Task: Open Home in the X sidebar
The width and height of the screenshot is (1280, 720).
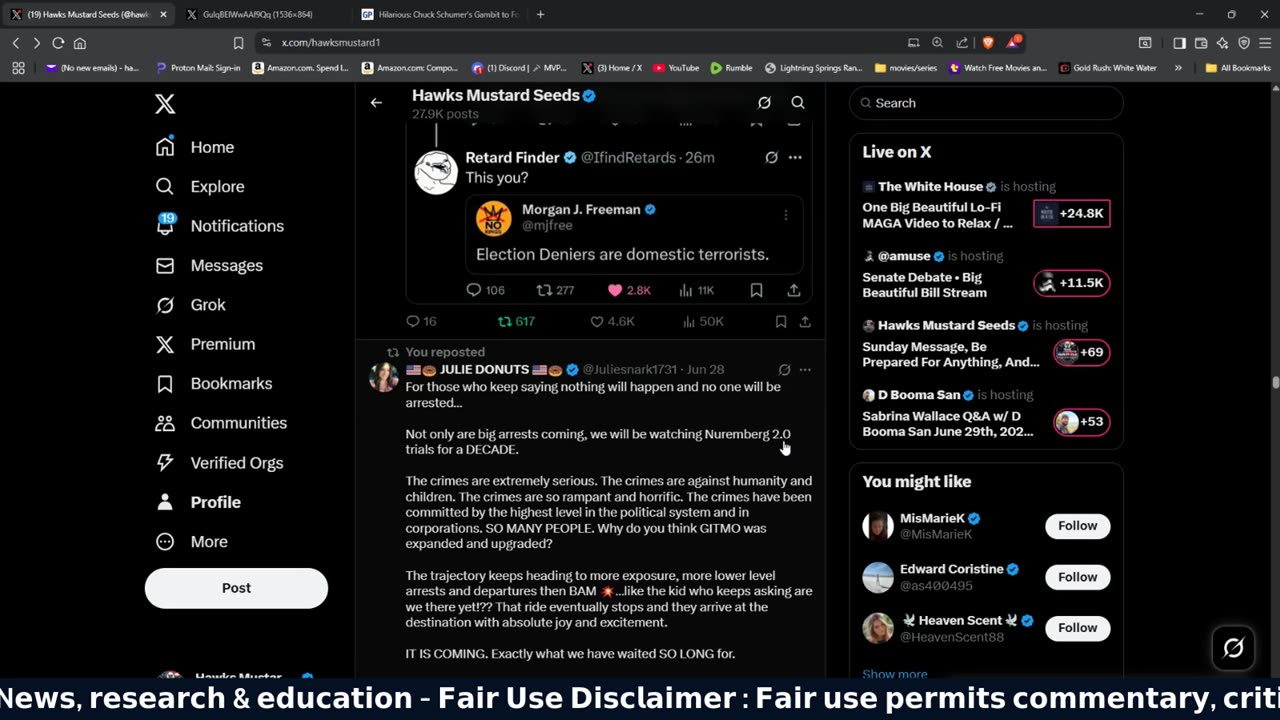Action: coord(195,147)
